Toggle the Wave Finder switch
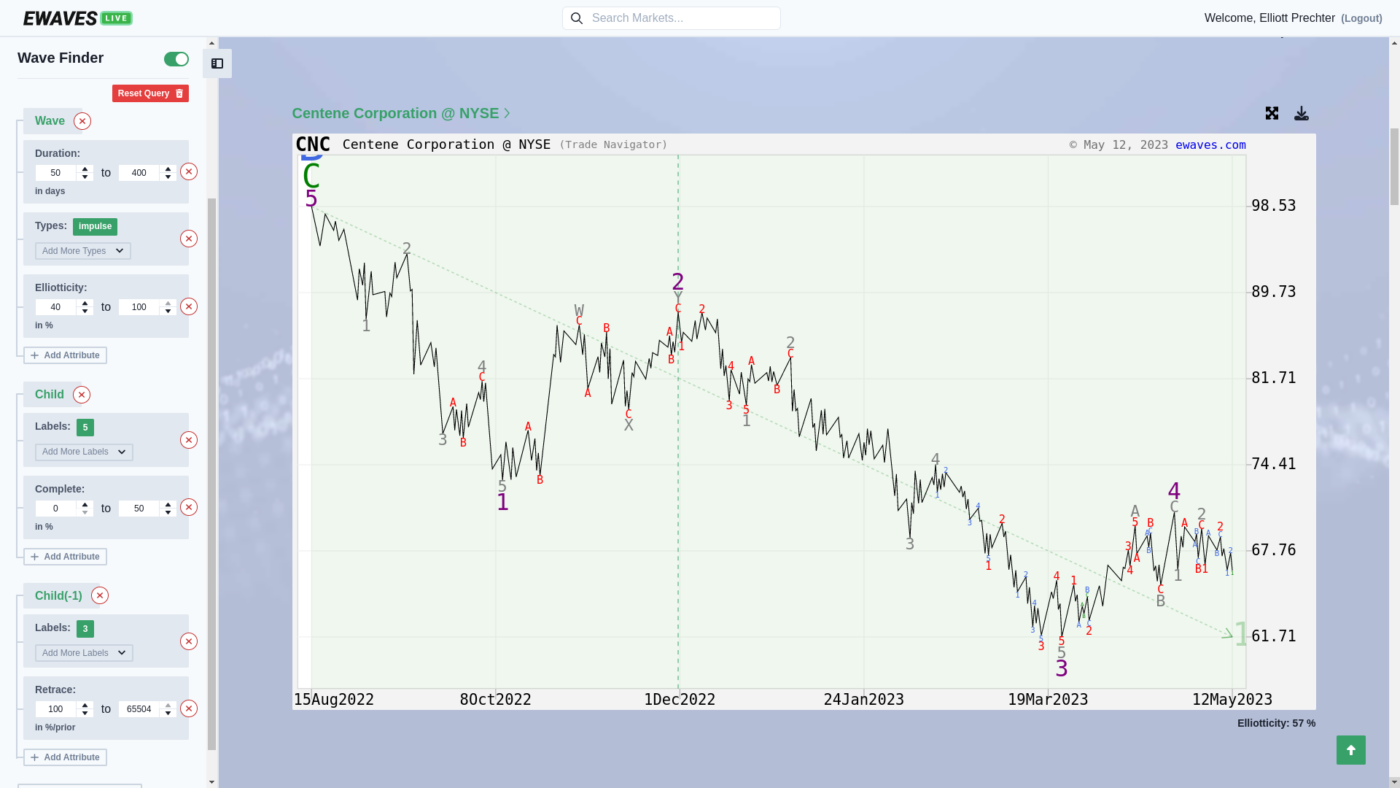The height and width of the screenshot is (788, 1400). pyautogui.click(x=176, y=59)
